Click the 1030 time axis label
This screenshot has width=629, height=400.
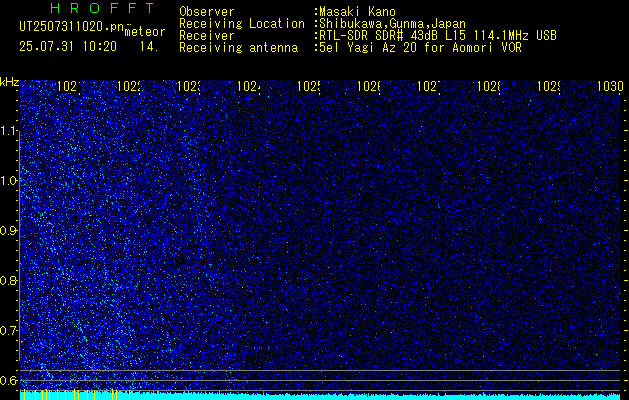[610, 86]
